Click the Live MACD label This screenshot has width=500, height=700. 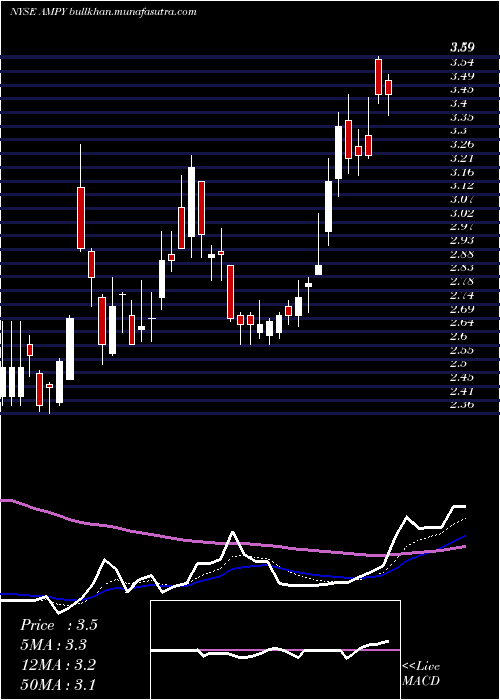tap(421, 674)
